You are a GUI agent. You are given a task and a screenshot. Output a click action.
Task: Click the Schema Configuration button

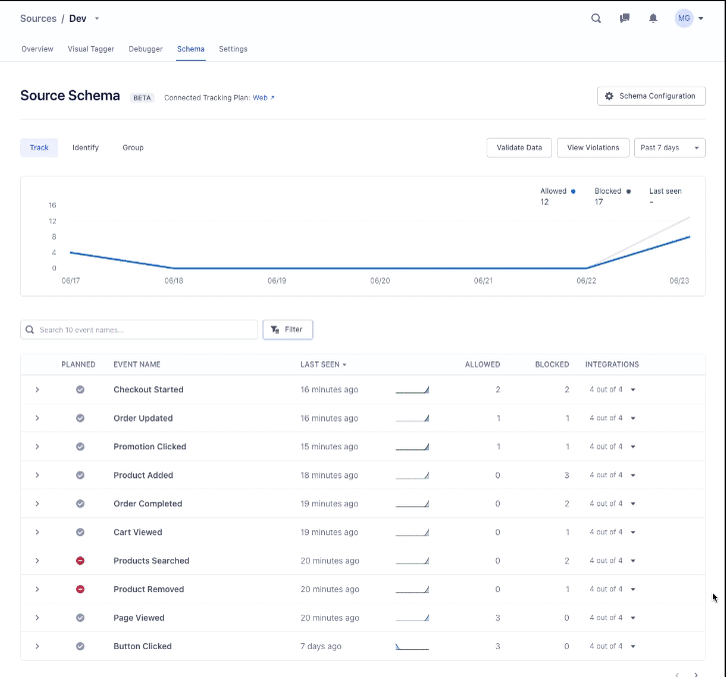pos(651,96)
